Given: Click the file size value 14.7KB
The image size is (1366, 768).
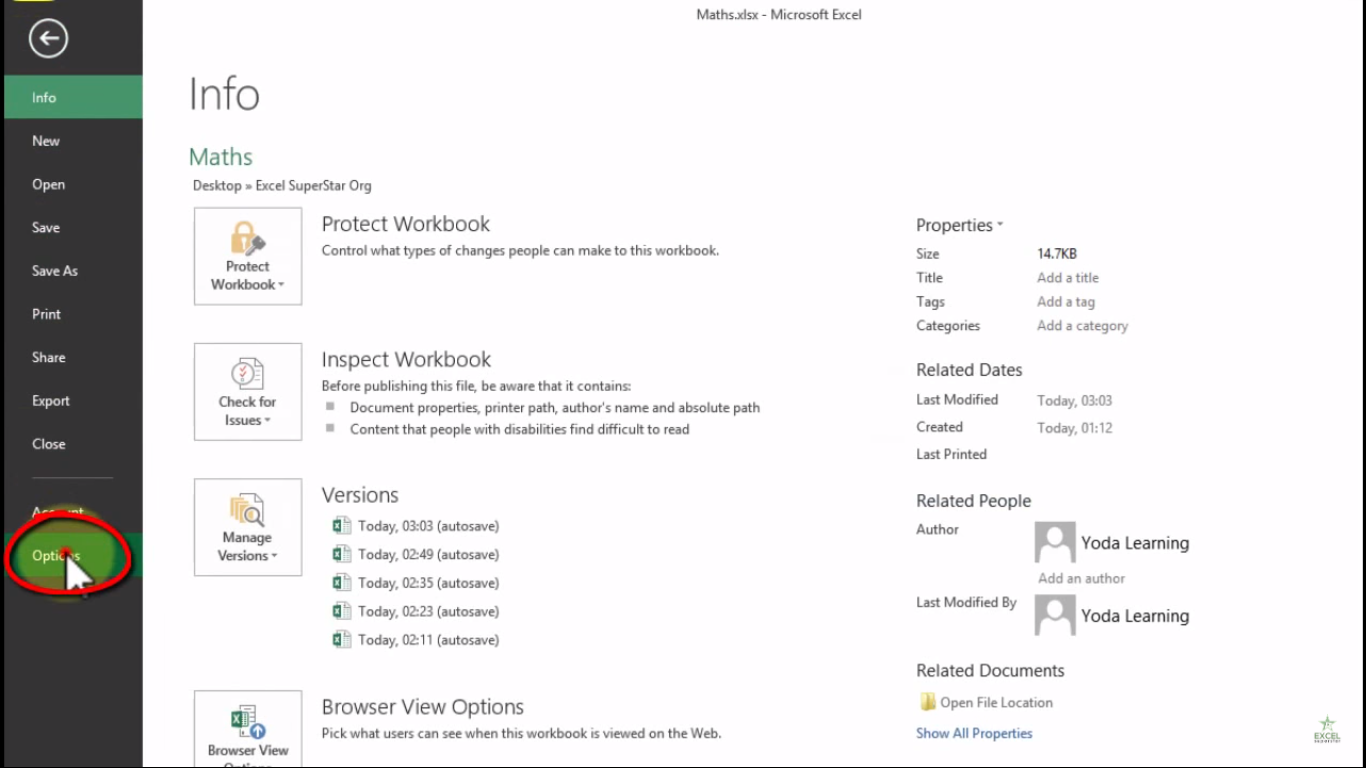Looking at the screenshot, I should pyautogui.click(x=1057, y=254).
